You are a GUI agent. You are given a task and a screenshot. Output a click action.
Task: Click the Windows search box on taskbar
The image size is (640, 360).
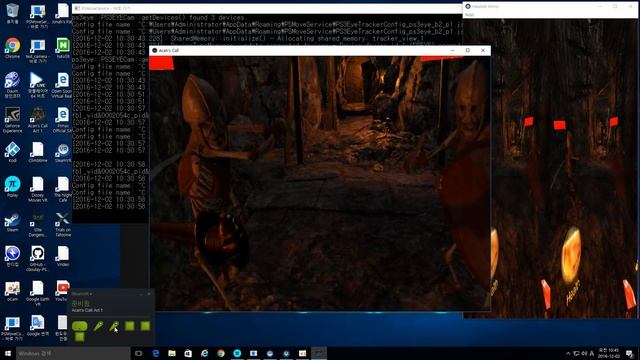point(73,353)
